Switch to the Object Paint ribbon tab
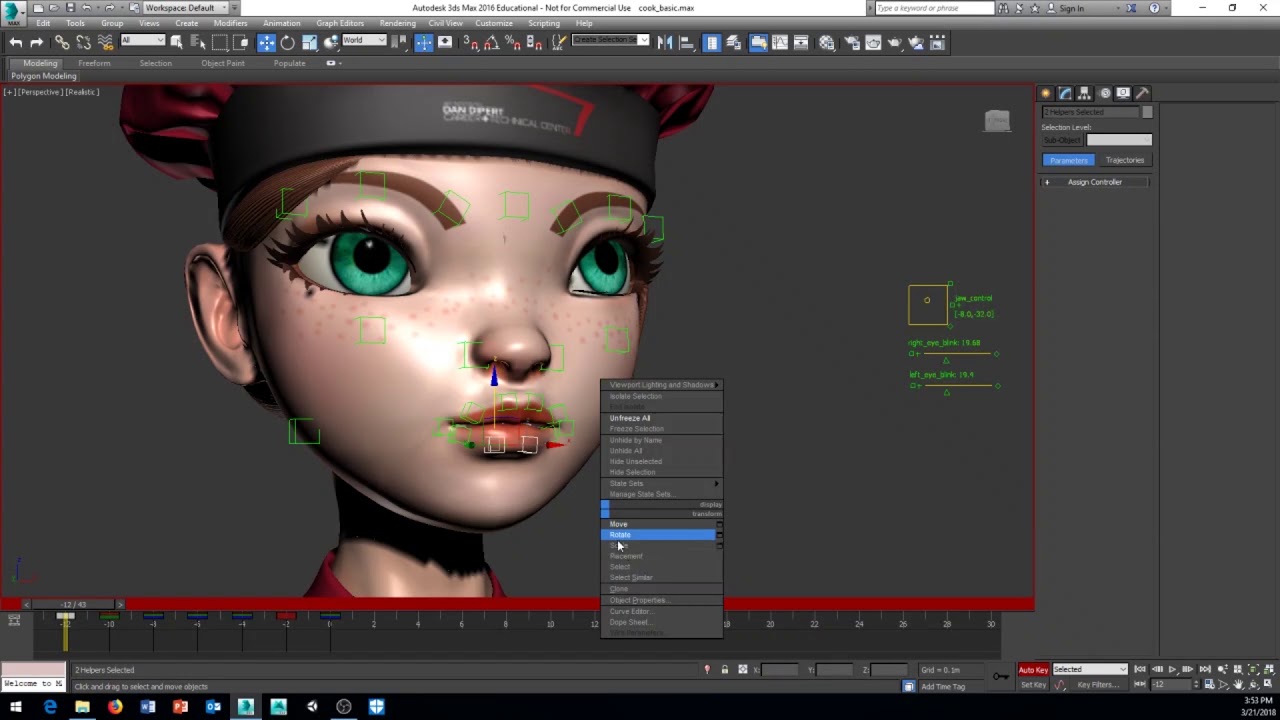 [x=222, y=63]
